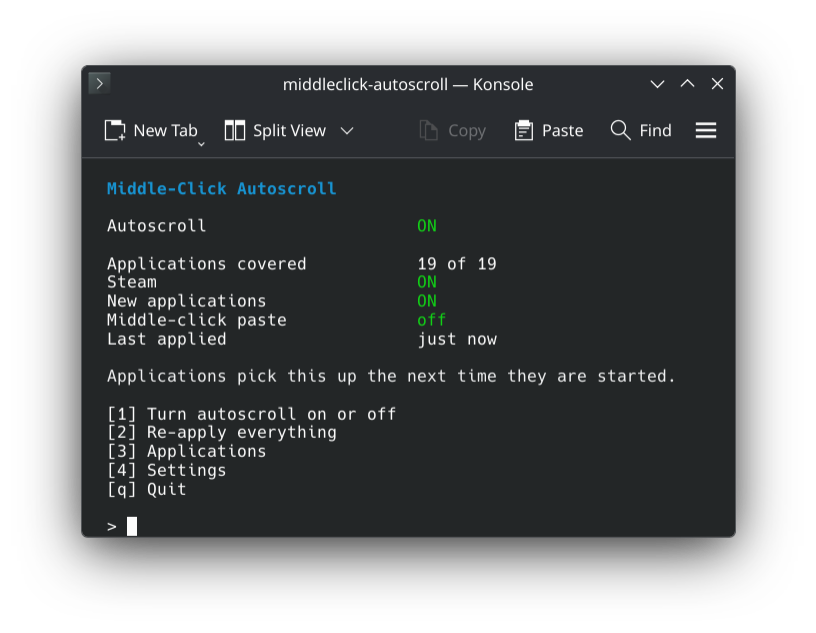Viewport: 816px width, 633px height.
Task: Click the Split View icon
Action: click(235, 130)
